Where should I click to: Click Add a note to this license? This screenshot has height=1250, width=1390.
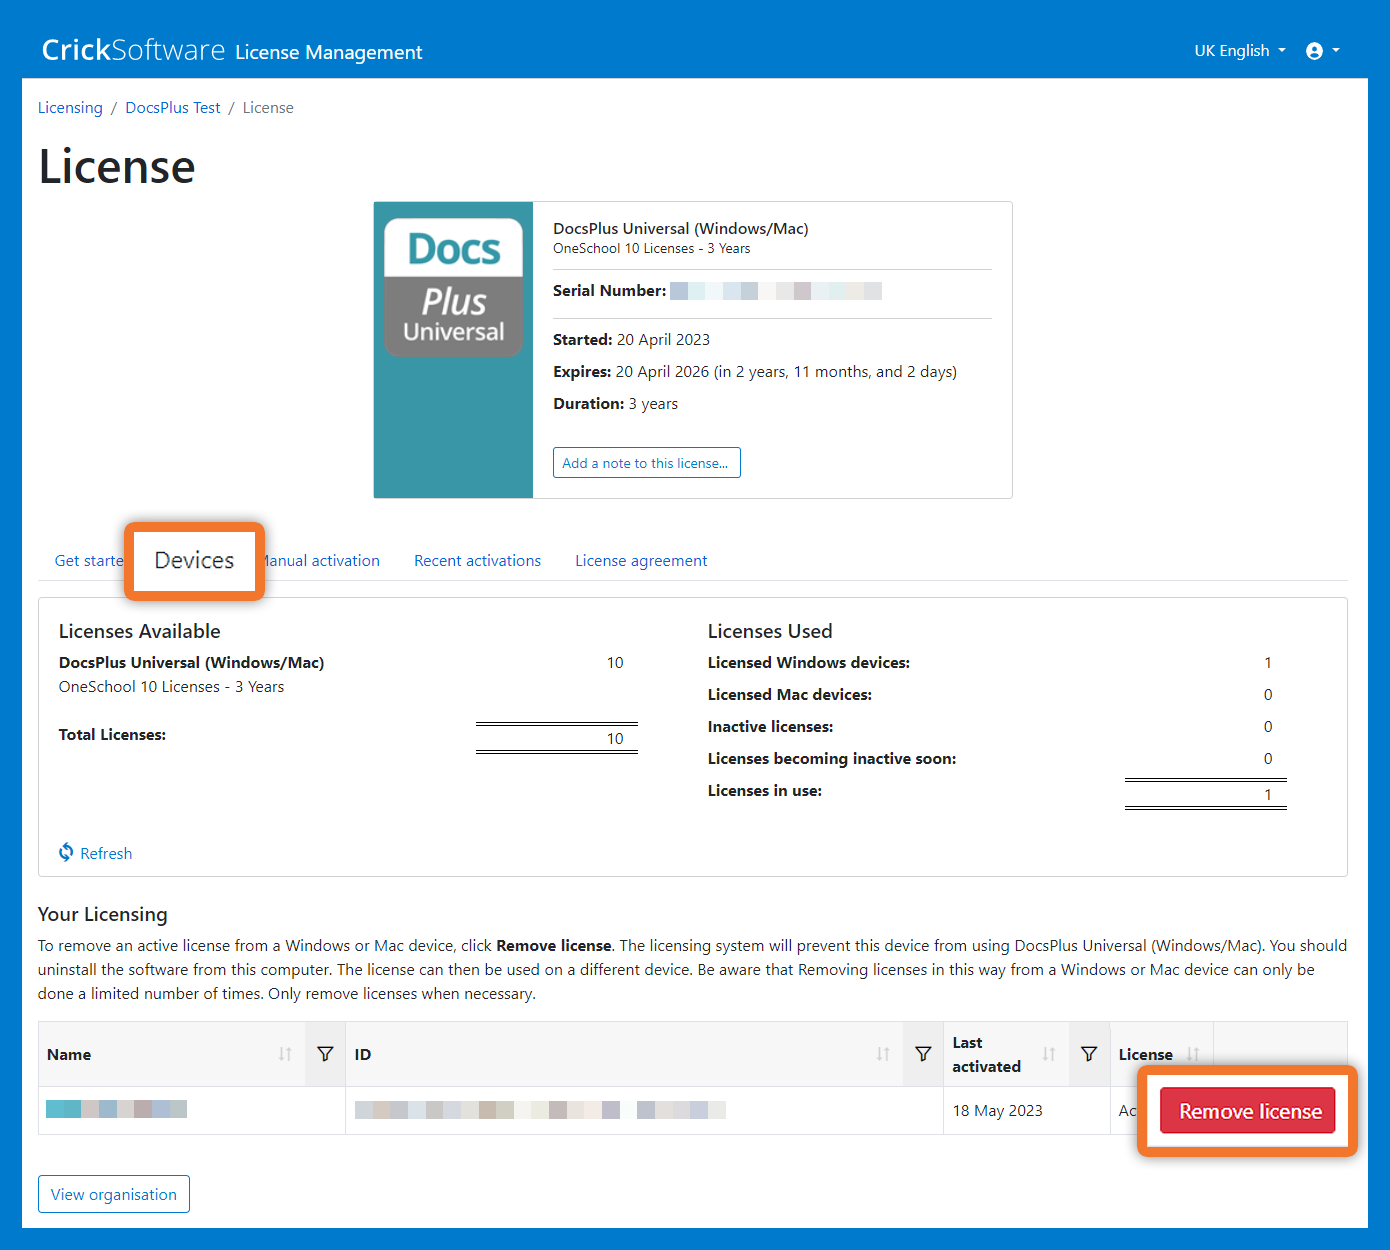646,463
